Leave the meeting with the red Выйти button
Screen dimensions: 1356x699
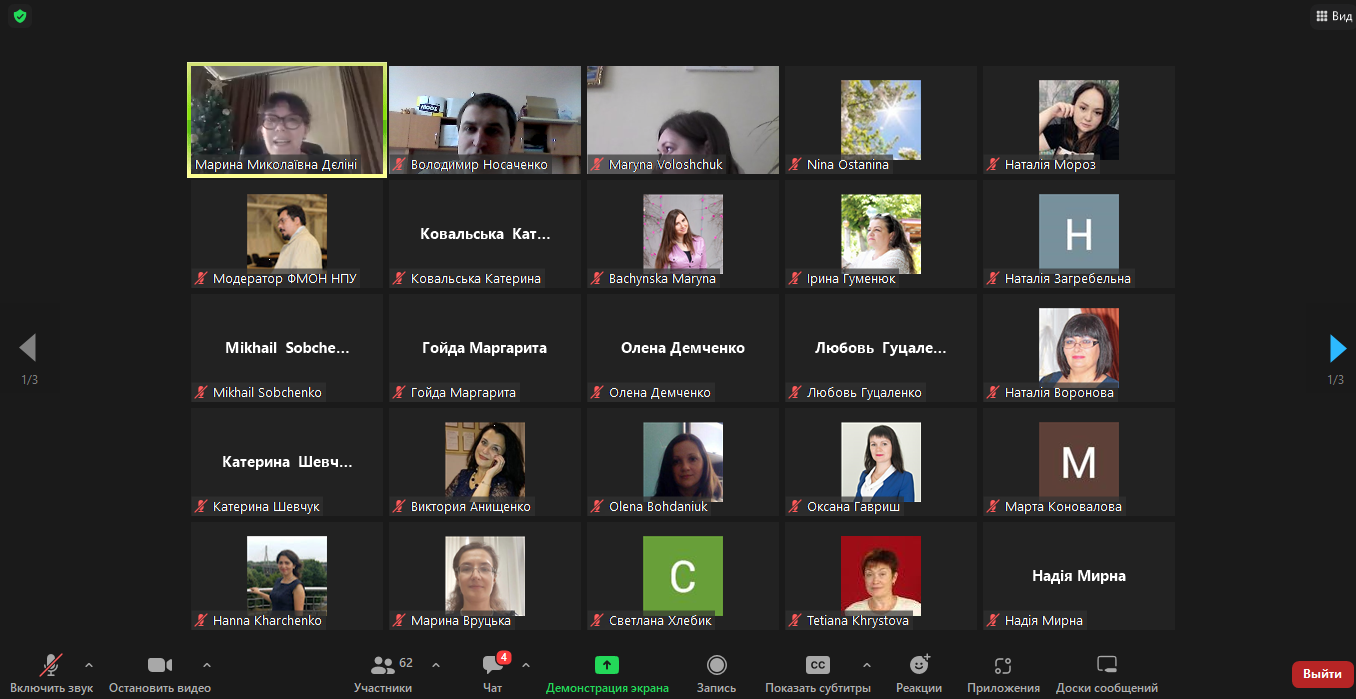(1322, 674)
